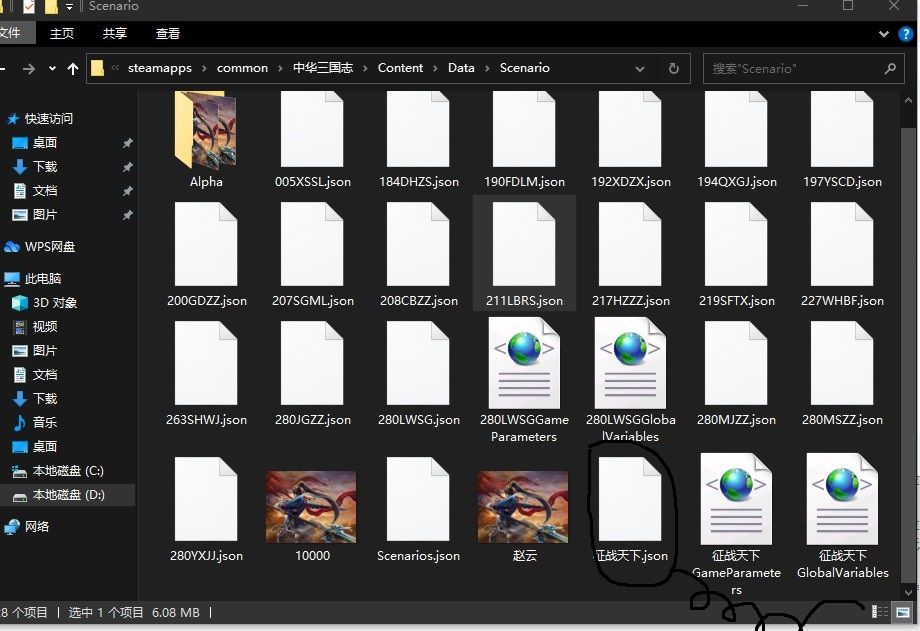Select the 200GDZZ.json file icon

tap(206, 244)
